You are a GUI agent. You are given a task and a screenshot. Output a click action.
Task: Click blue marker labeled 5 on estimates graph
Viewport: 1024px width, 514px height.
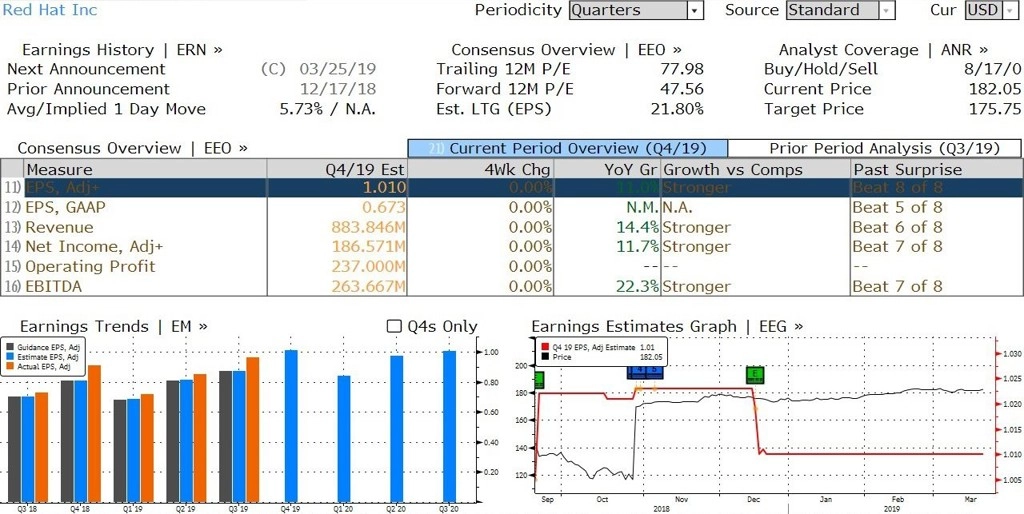click(655, 371)
